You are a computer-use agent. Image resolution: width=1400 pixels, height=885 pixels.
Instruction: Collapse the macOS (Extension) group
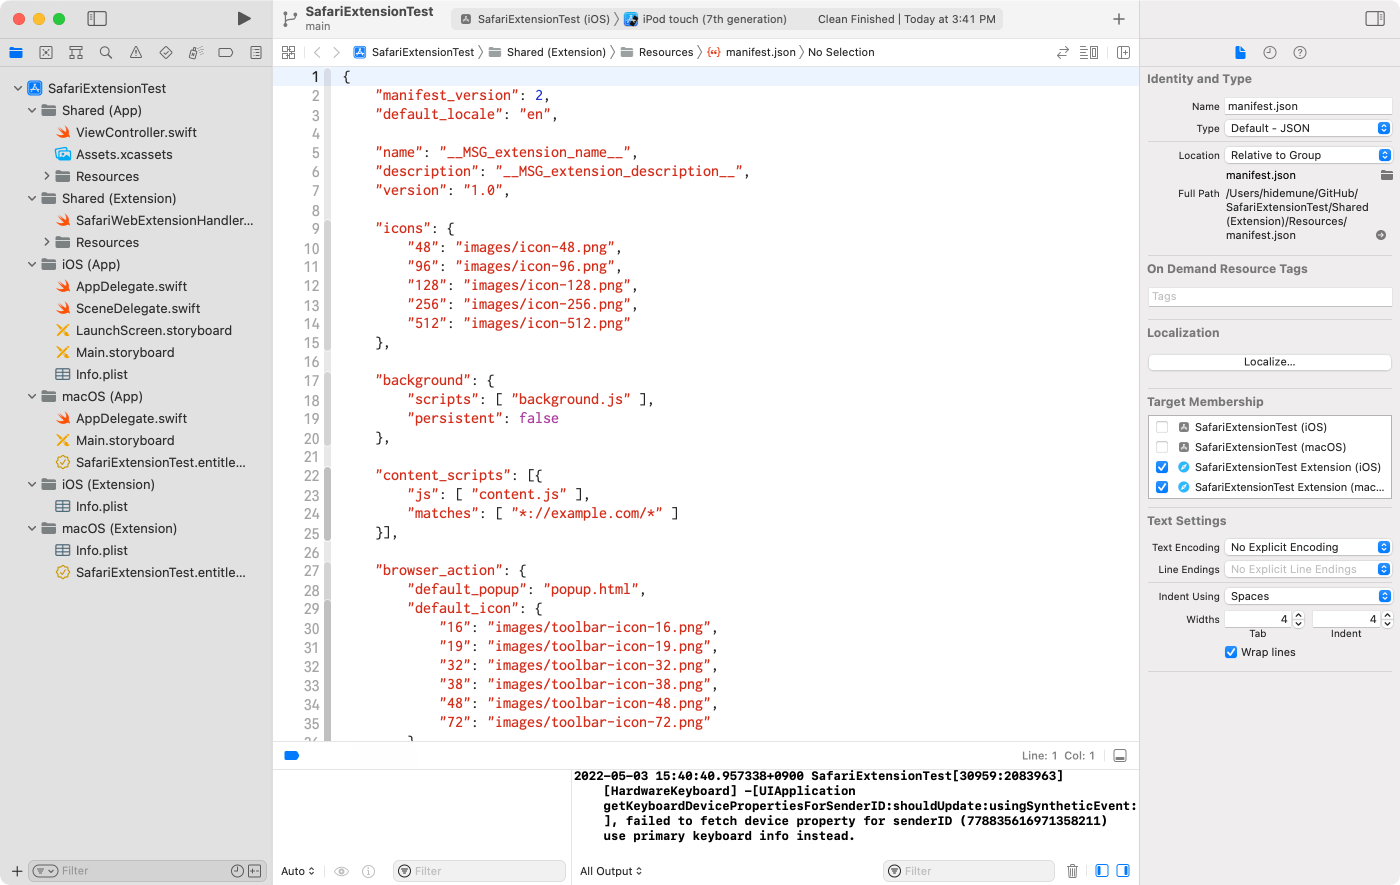(32, 529)
